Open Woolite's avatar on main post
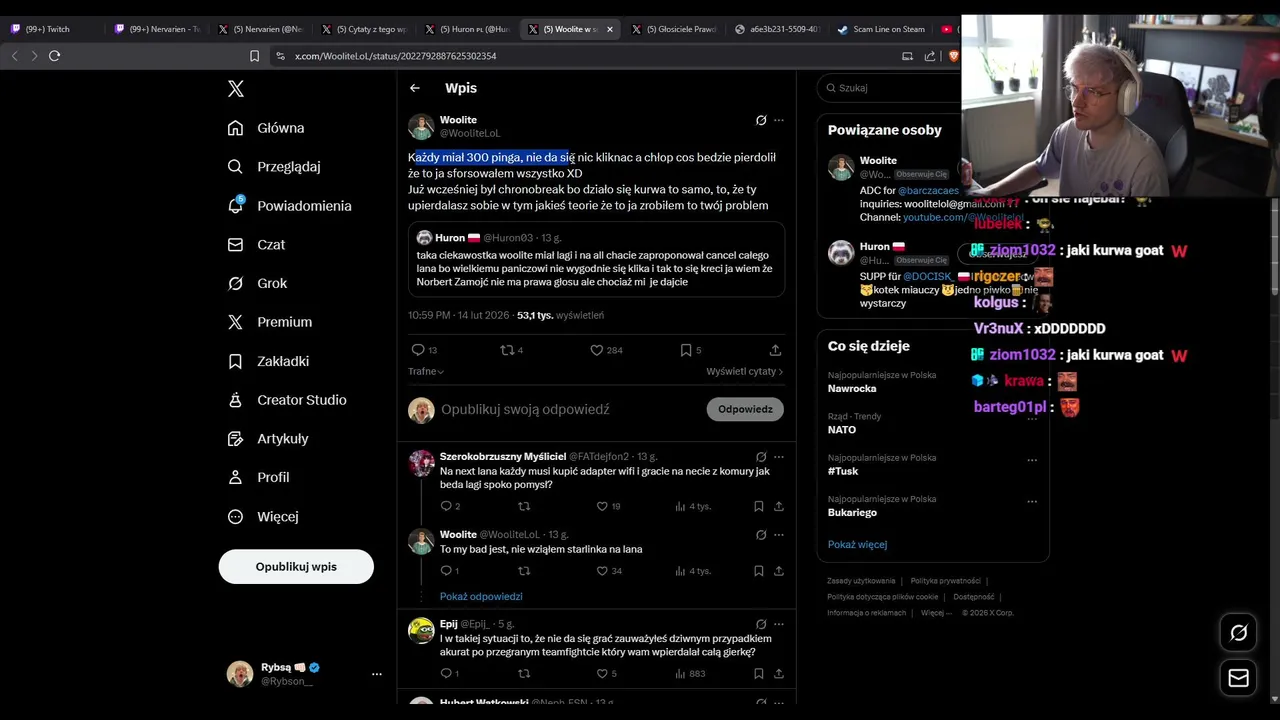The height and width of the screenshot is (720, 1280). coord(421,127)
